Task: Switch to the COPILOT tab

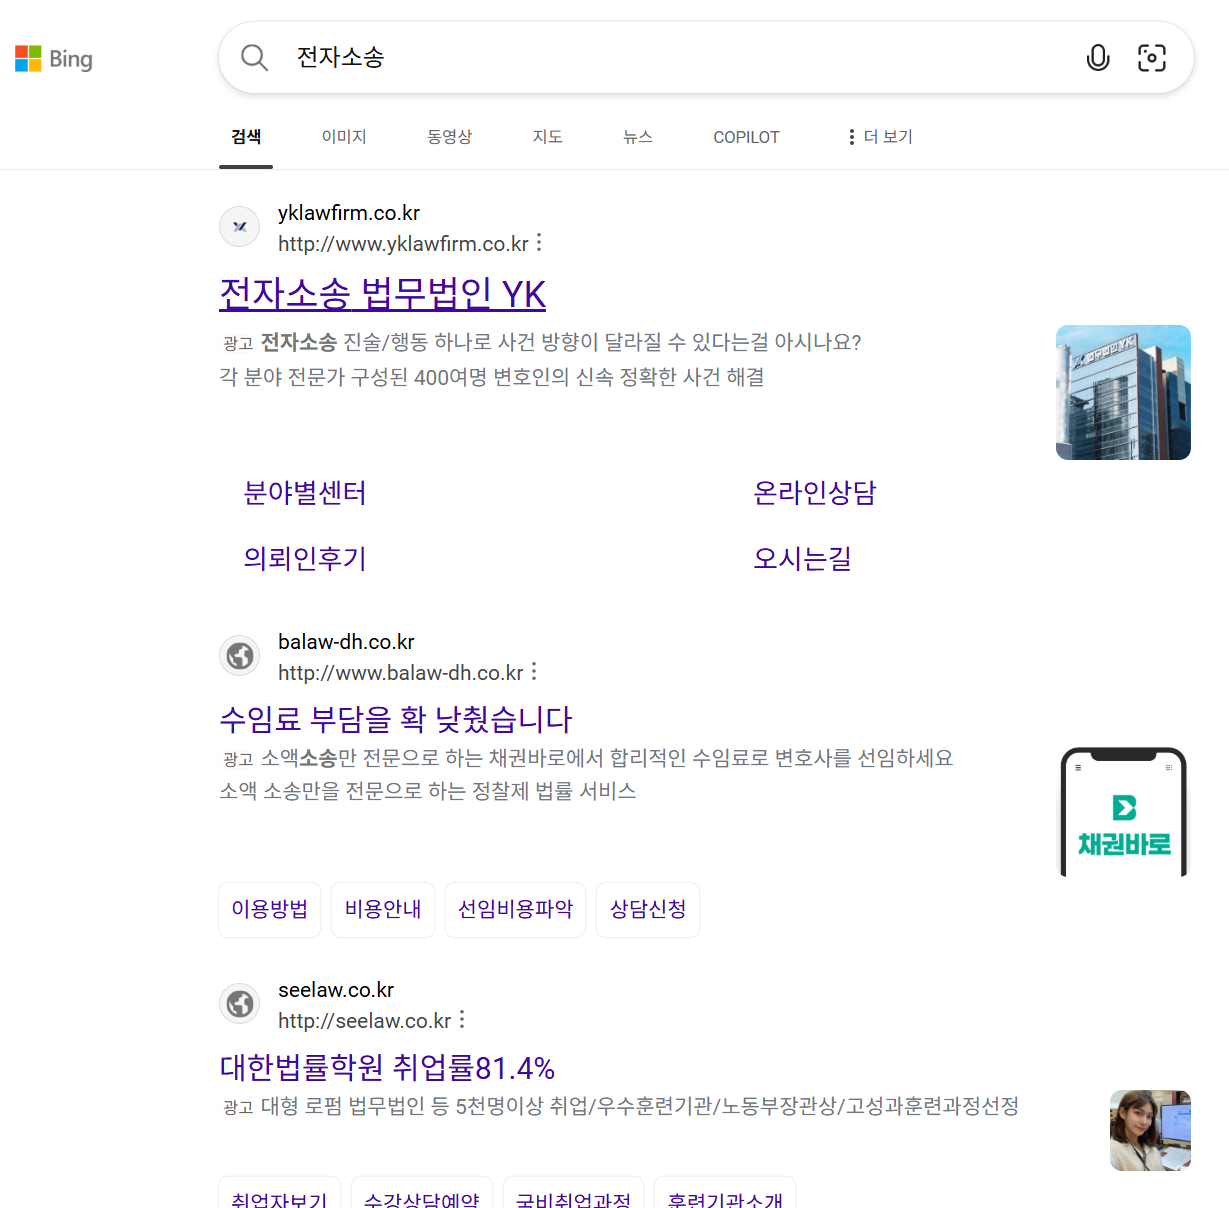Action: (746, 137)
